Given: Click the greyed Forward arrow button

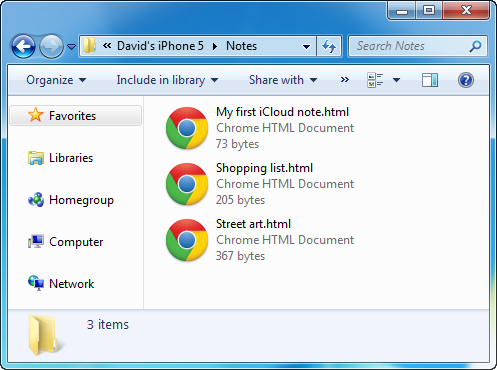Looking at the screenshot, I should click(51, 46).
